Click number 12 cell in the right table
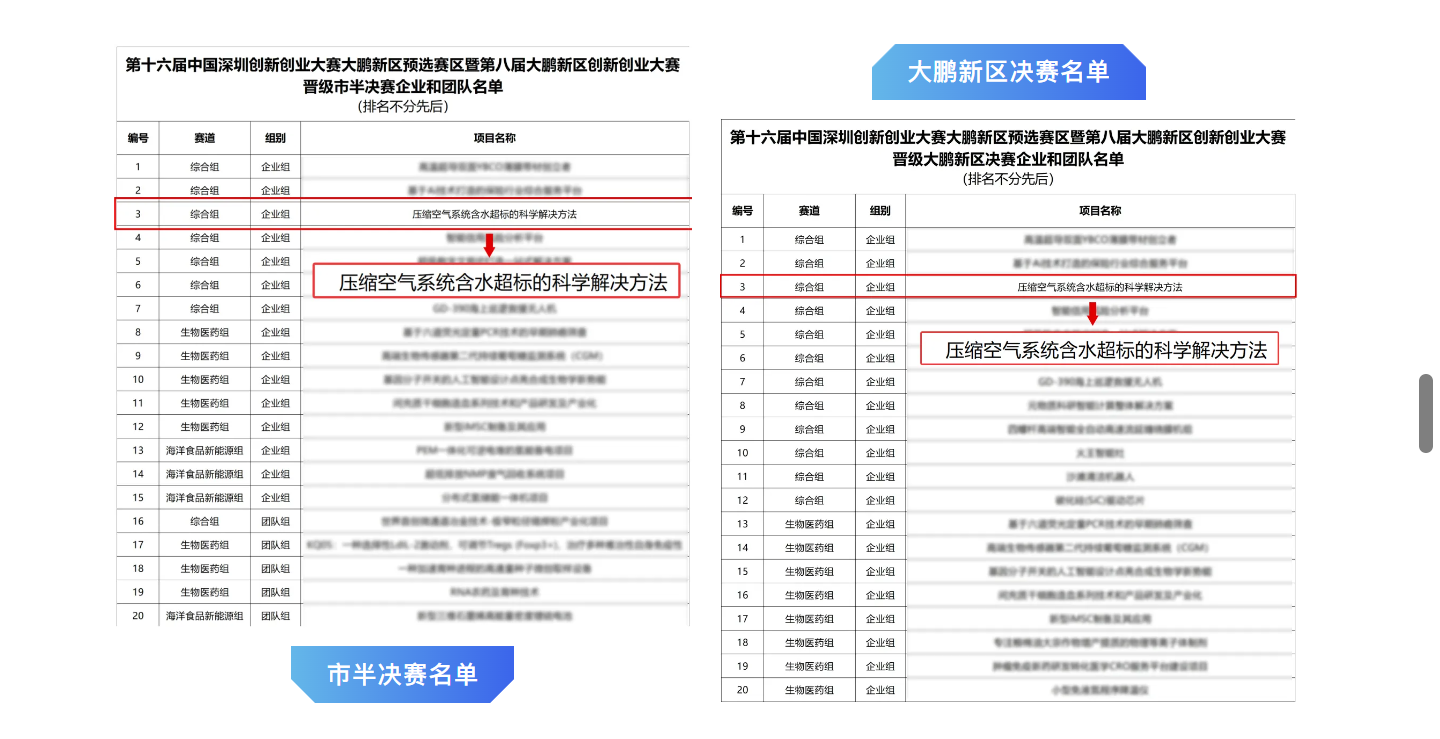1440x739 pixels. 742,500
